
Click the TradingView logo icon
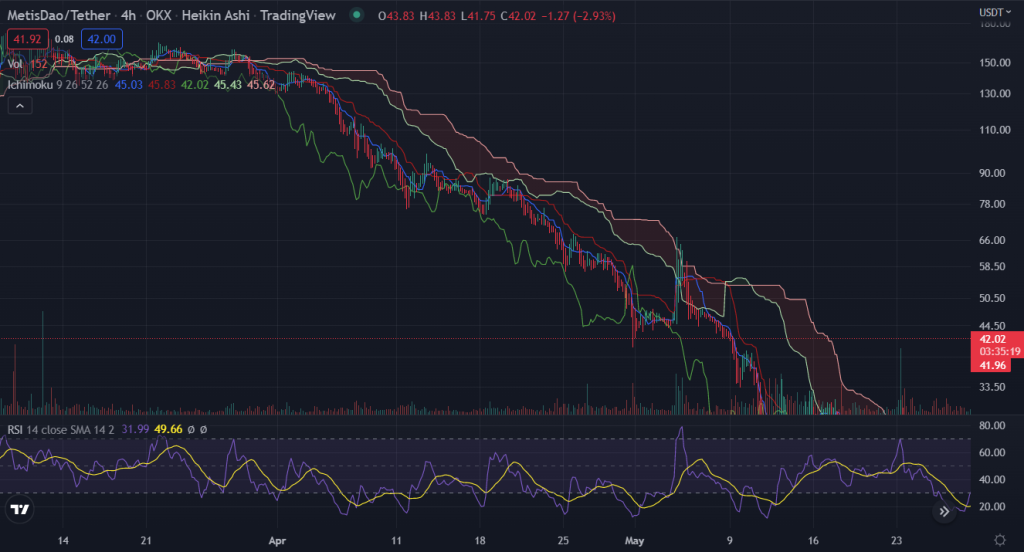[20, 510]
